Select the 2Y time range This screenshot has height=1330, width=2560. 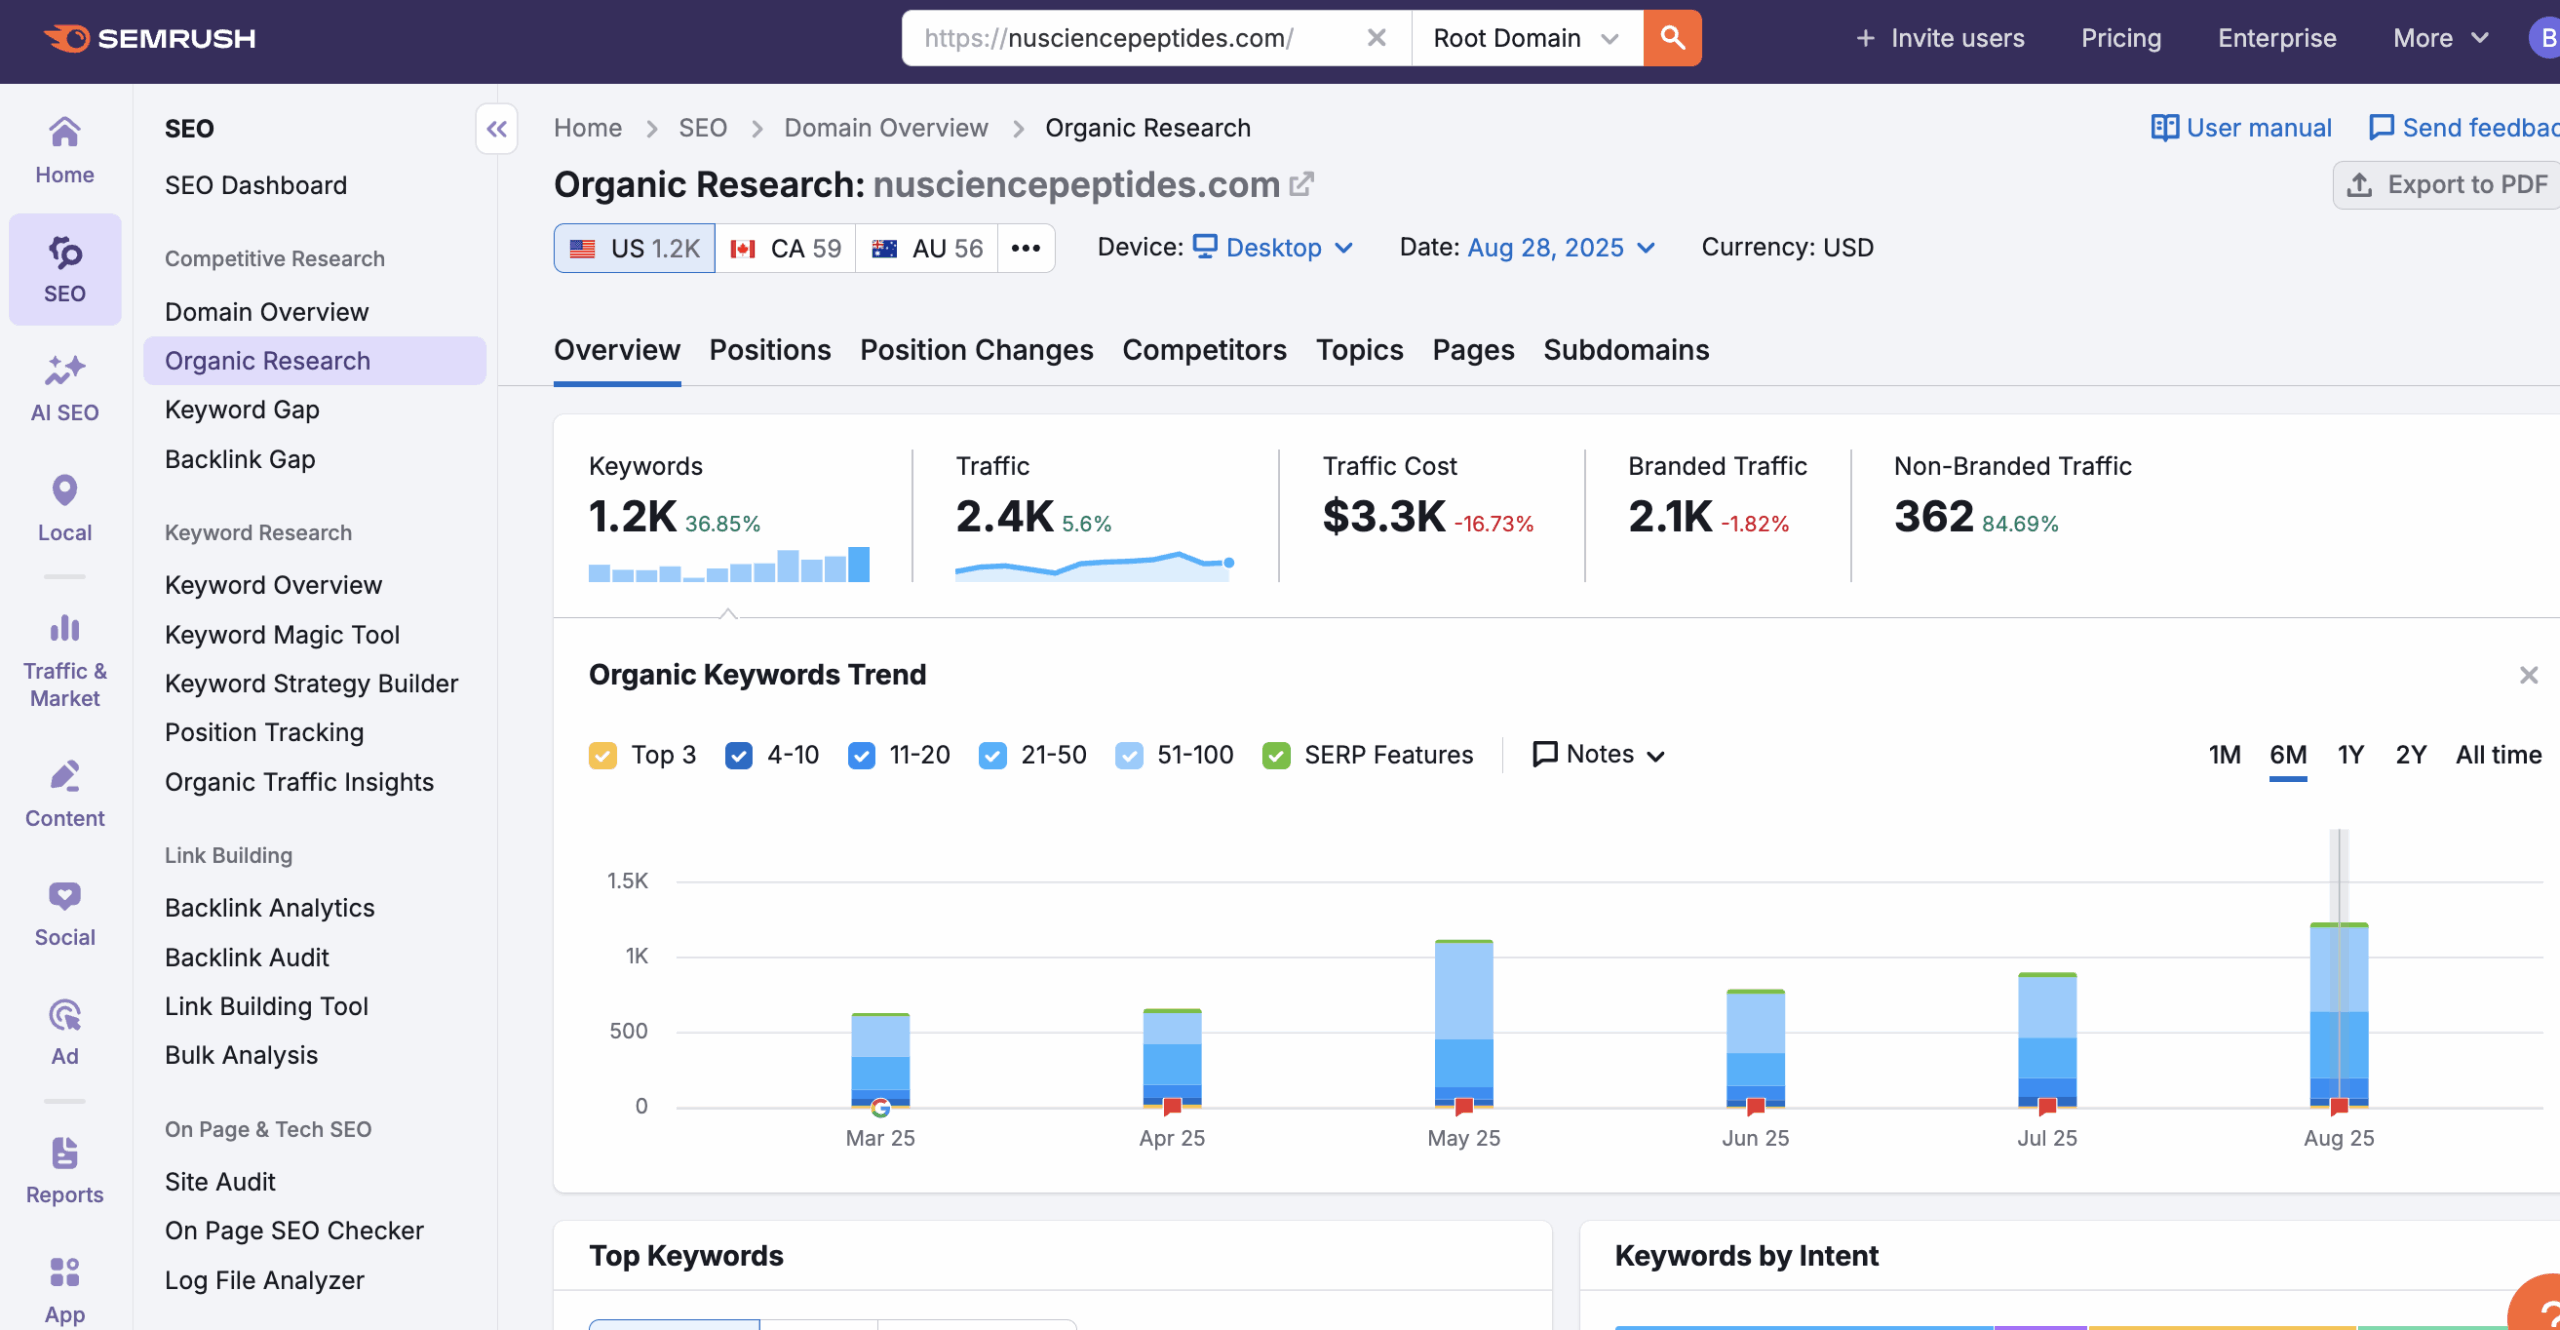click(2410, 755)
